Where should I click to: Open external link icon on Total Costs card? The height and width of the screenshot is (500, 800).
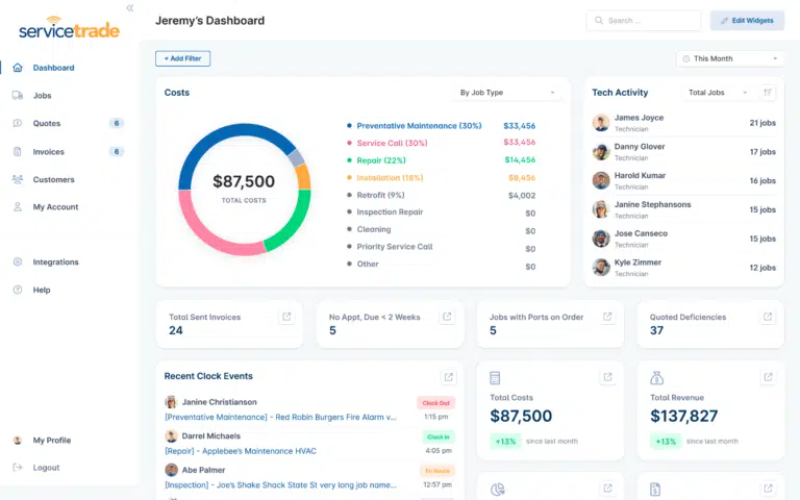(x=607, y=377)
